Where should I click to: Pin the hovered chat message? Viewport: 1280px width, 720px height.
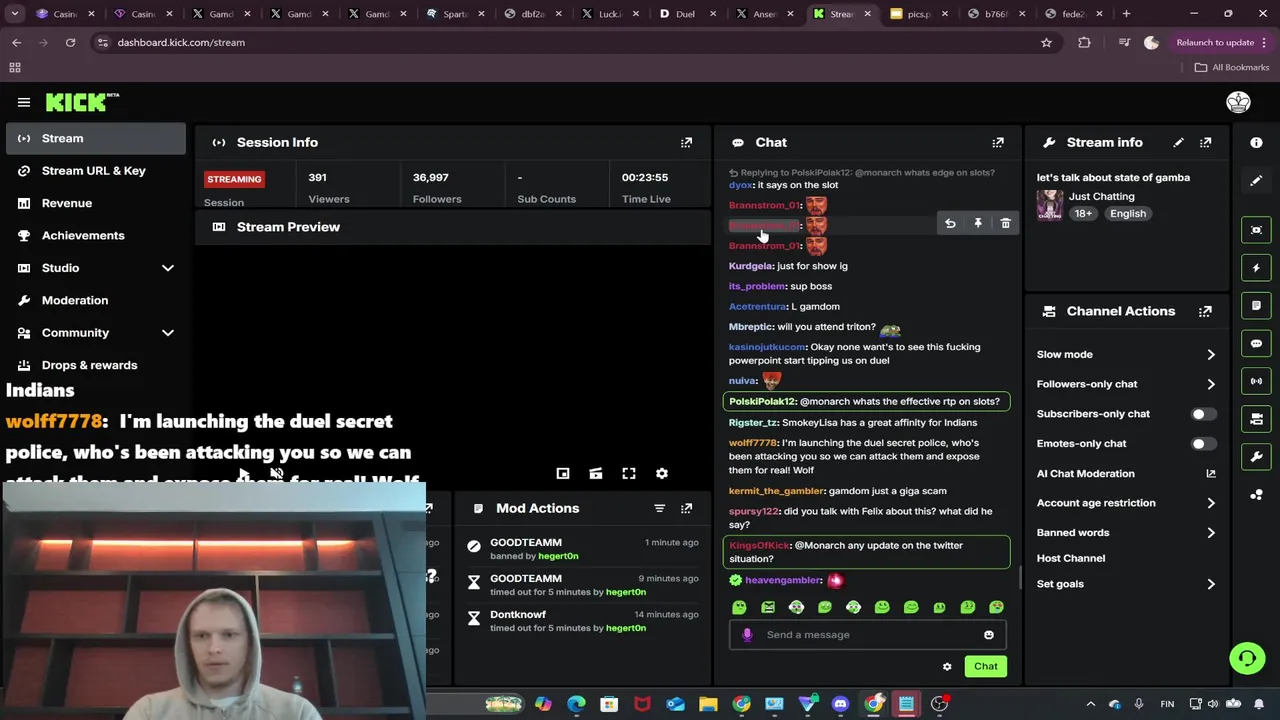tap(978, 224)
